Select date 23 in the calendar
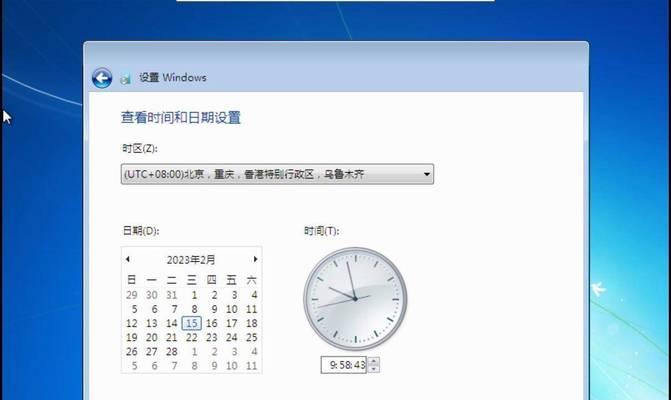 tap(212, 338)
